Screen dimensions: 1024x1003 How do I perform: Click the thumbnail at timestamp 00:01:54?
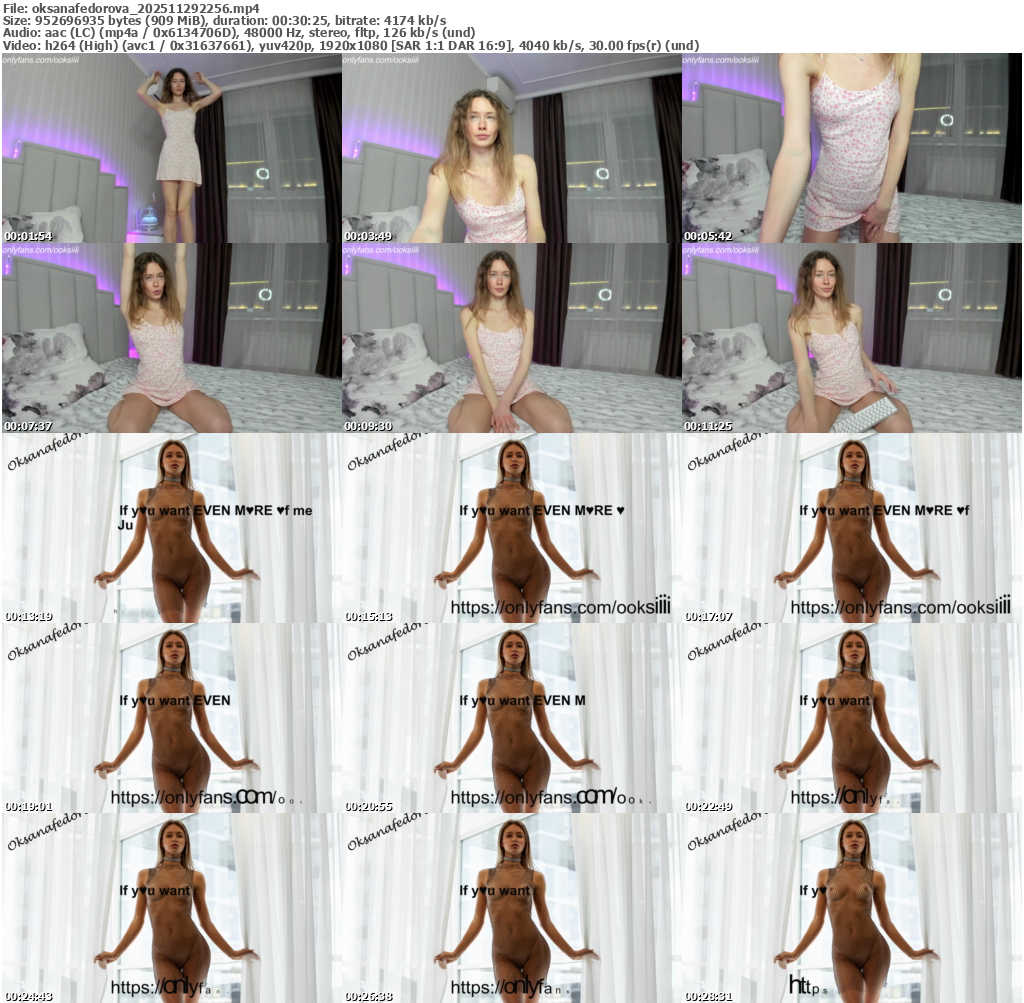point(171,148)
